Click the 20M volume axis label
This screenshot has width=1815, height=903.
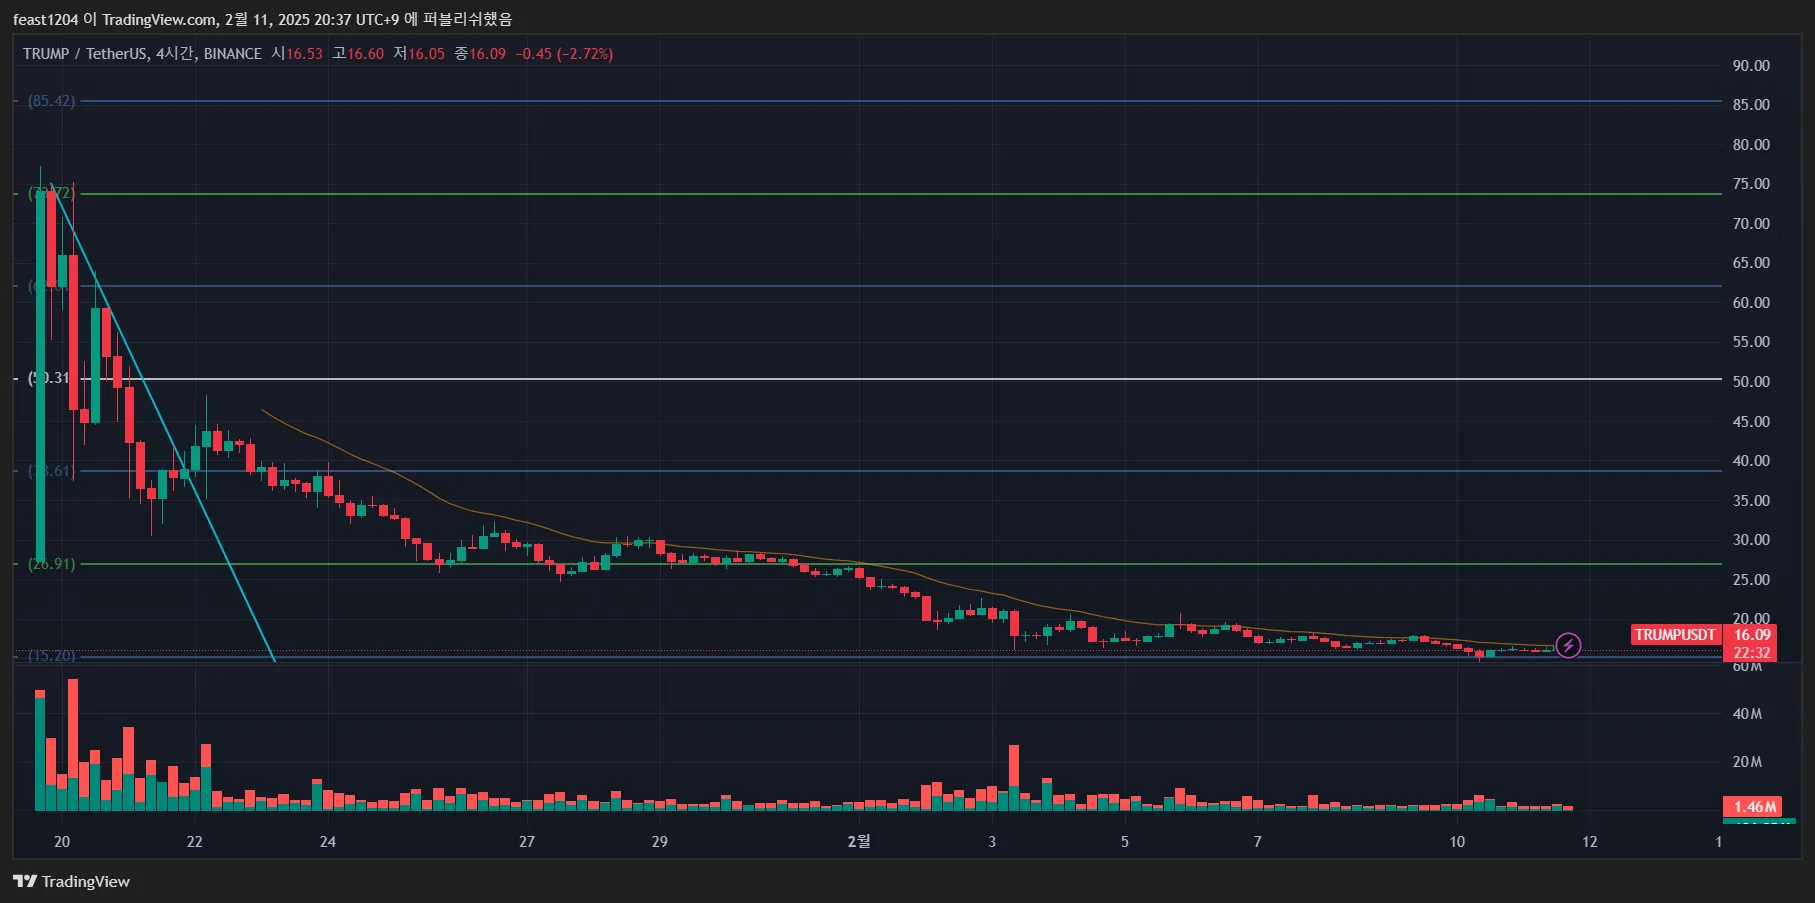pyautogui.click(x=1747, y=762)
